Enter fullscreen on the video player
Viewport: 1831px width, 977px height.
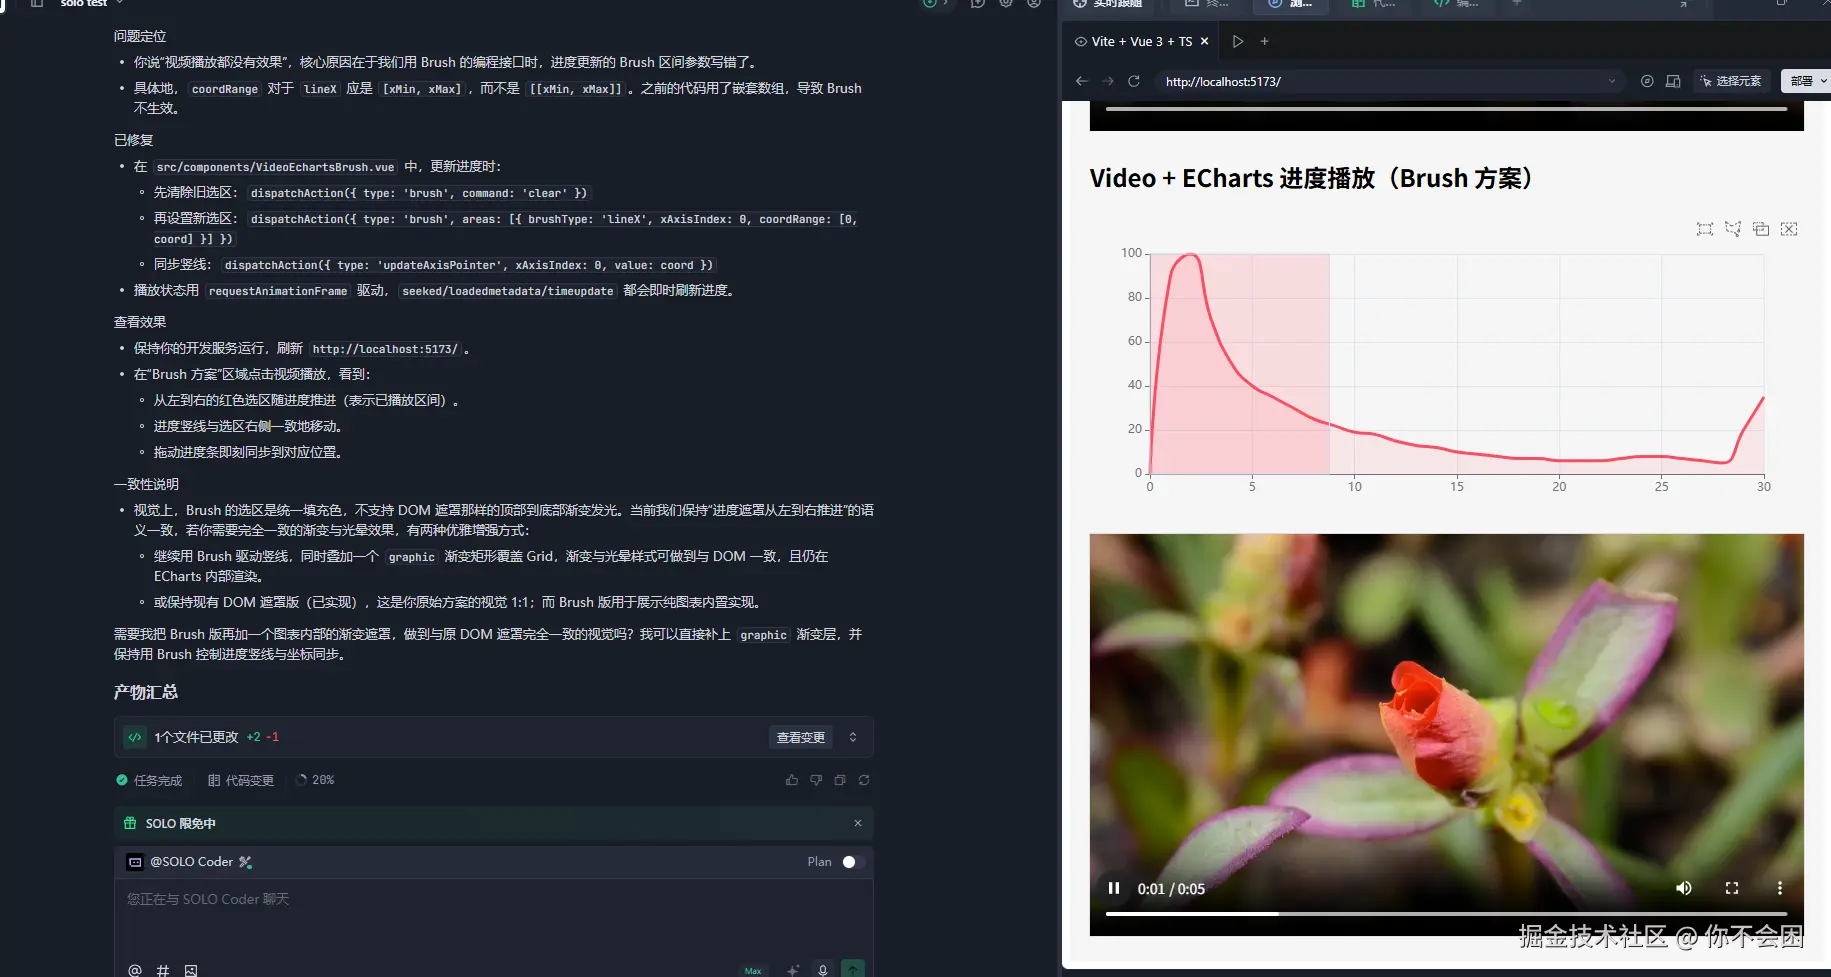(x=1732, y=888)
